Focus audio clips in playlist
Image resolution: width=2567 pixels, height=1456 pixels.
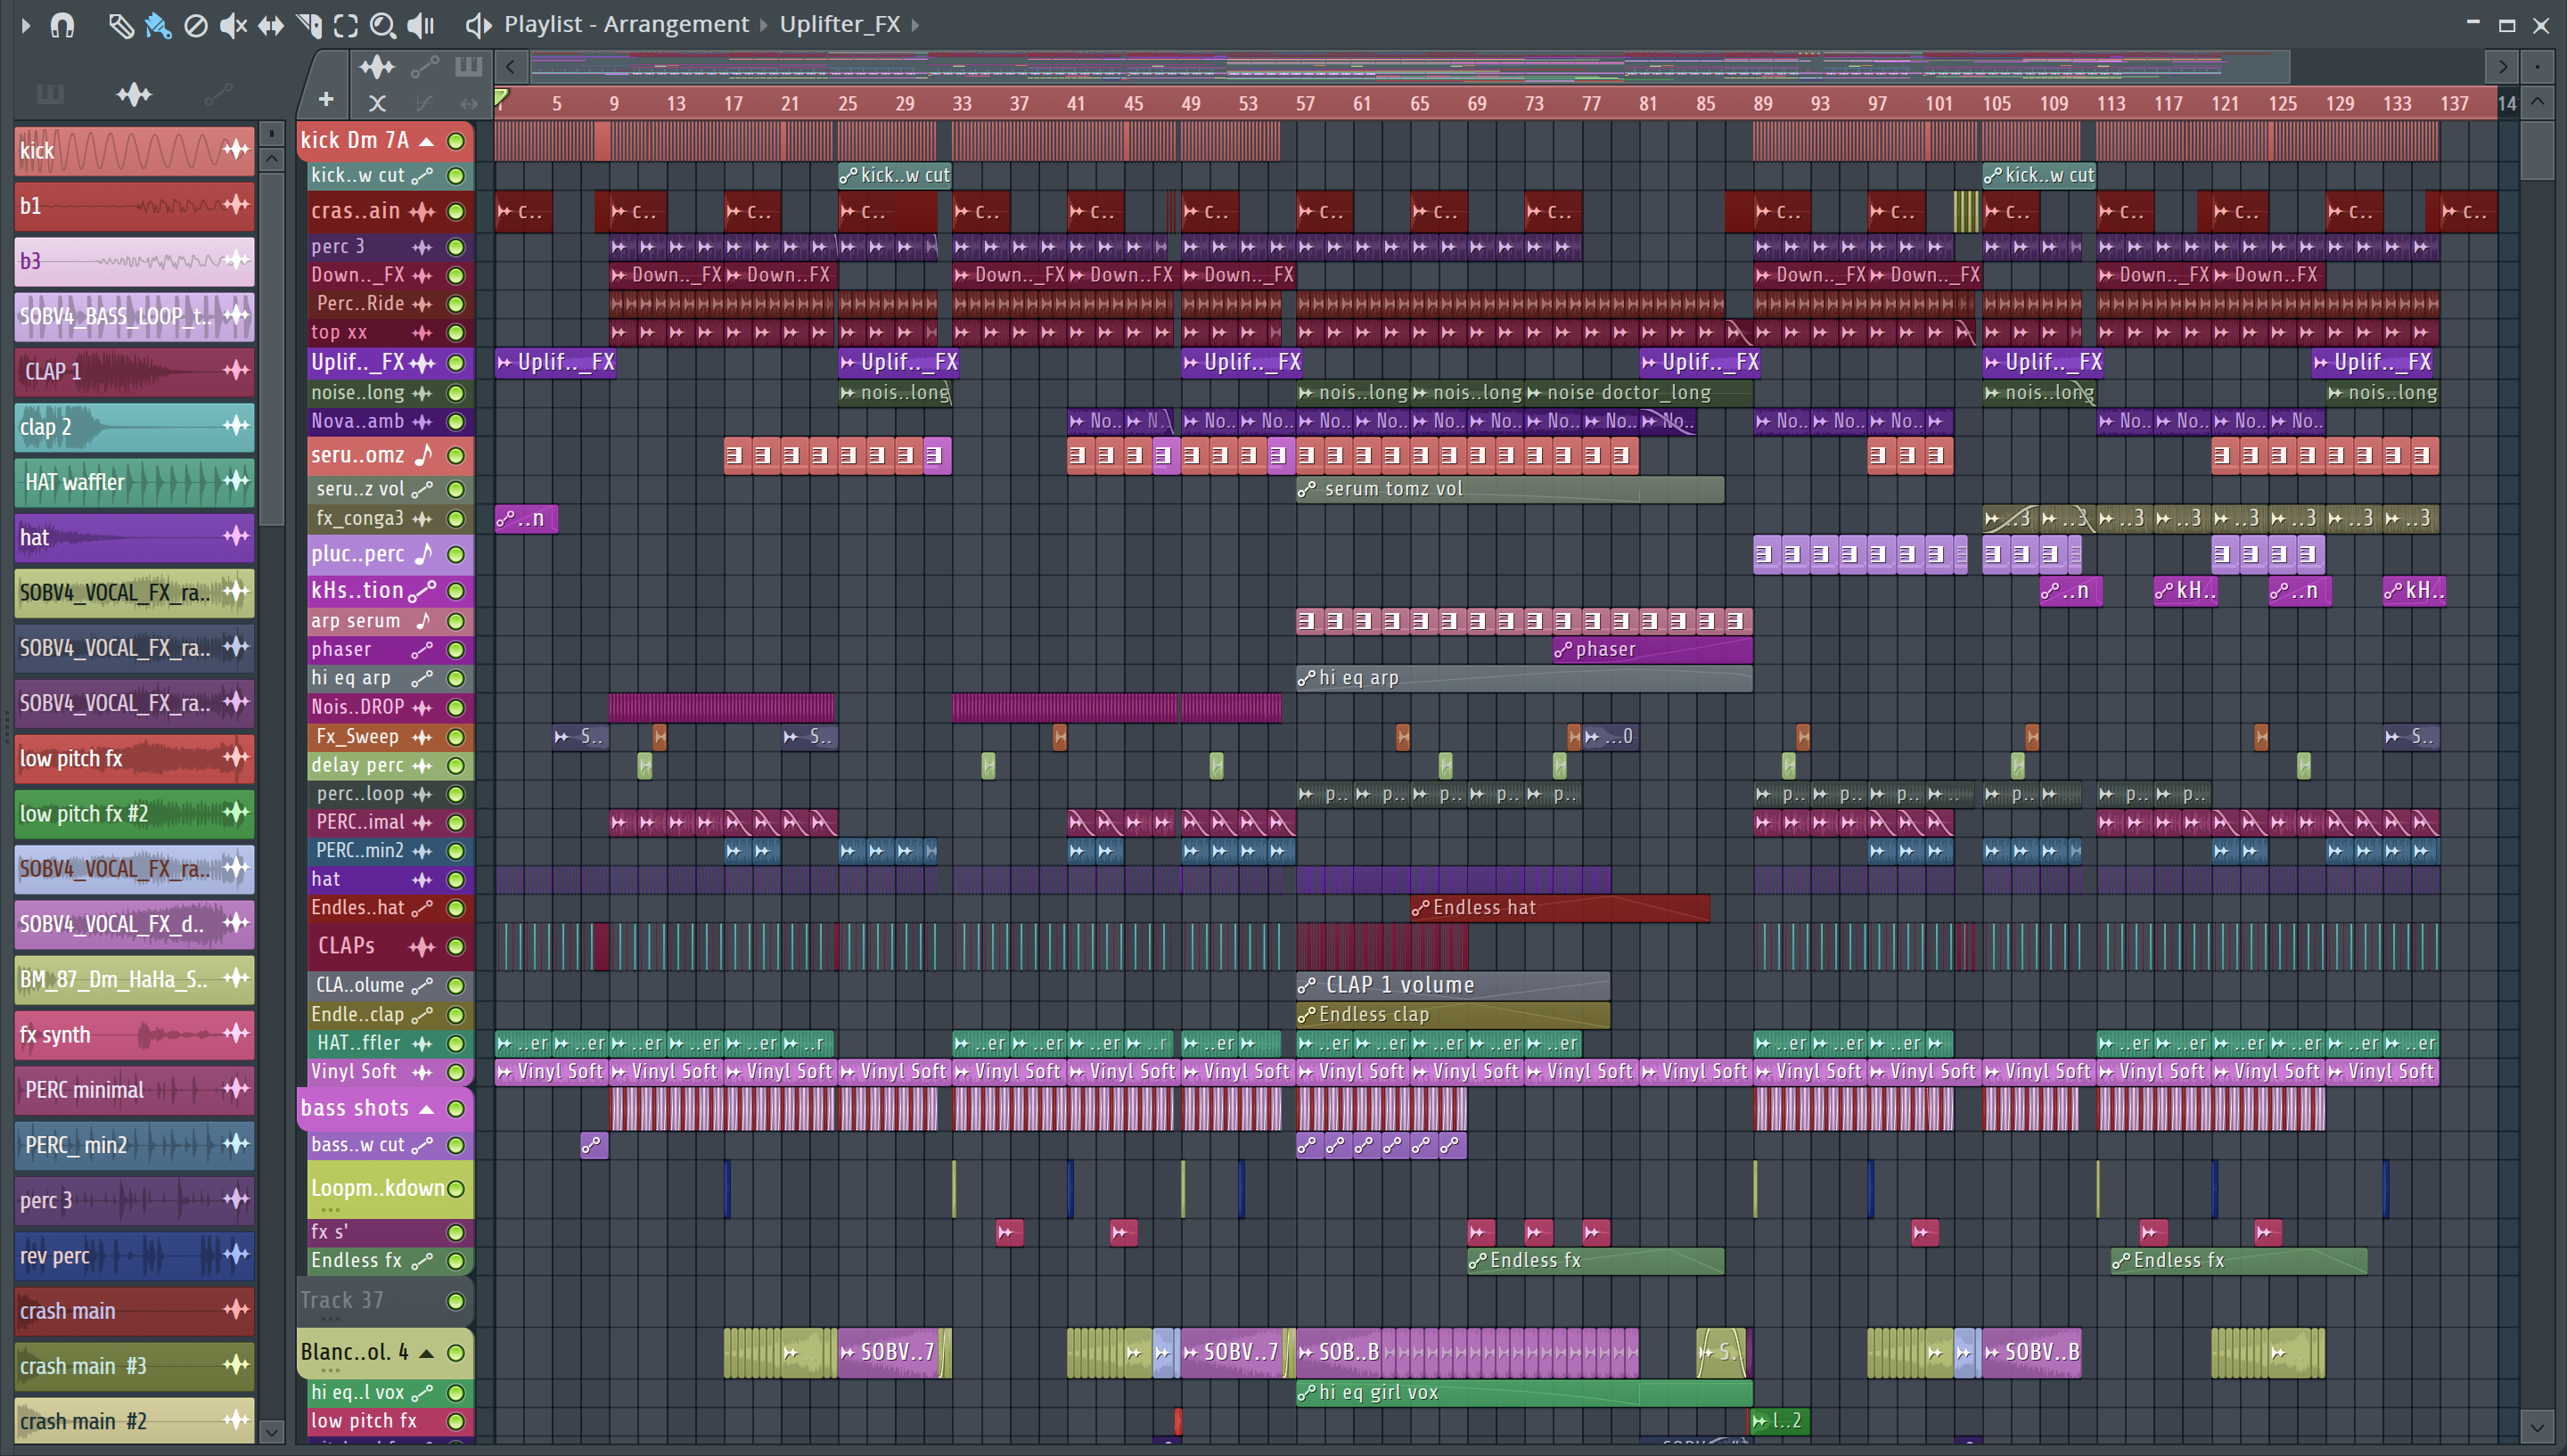377,67
